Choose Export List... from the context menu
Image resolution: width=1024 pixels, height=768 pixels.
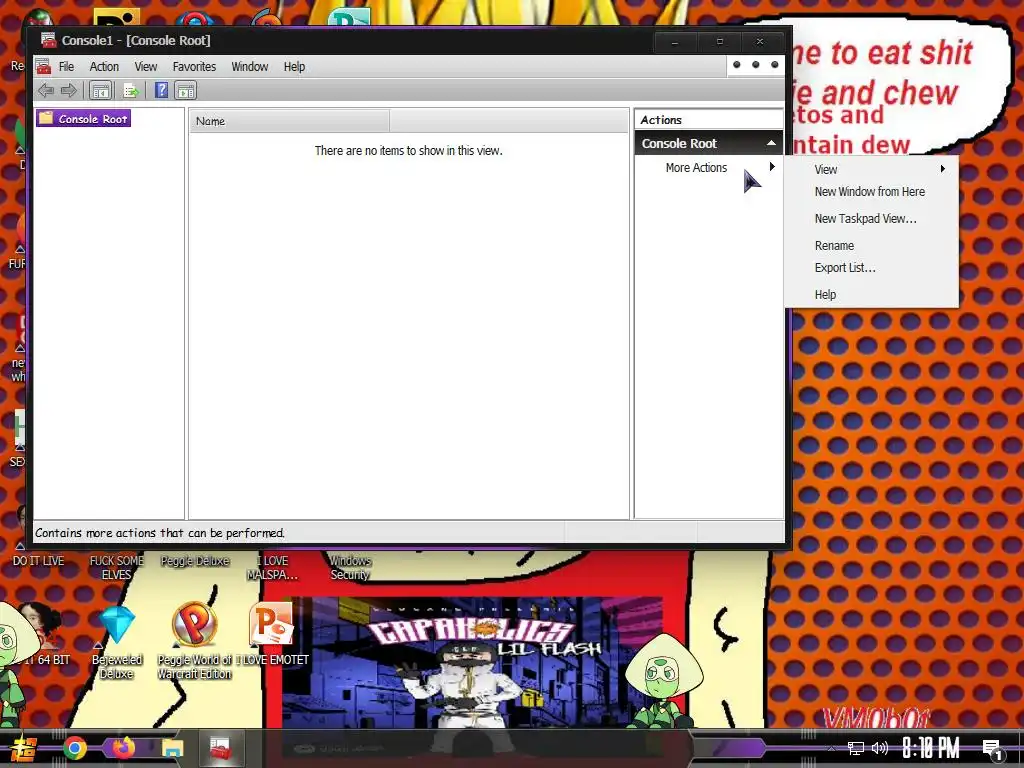[871, 268]
